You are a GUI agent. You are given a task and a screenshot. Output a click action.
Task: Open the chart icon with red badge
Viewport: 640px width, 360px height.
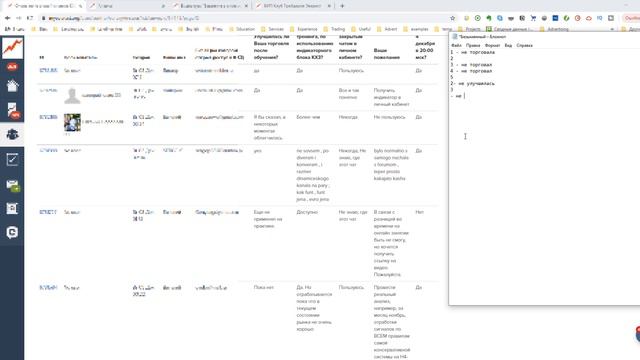point(12,110)
